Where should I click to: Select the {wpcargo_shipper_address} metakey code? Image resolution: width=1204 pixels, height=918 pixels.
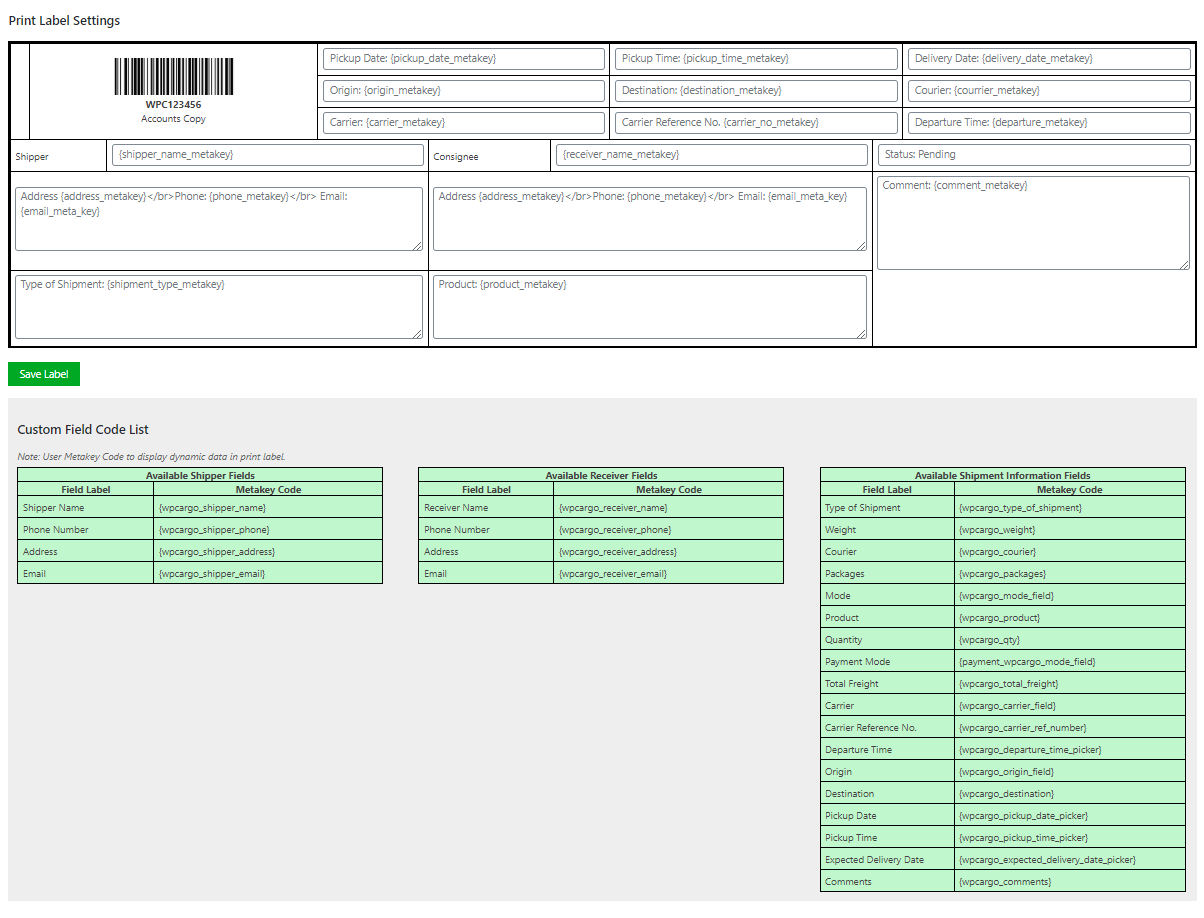click(x=216, y=552)
